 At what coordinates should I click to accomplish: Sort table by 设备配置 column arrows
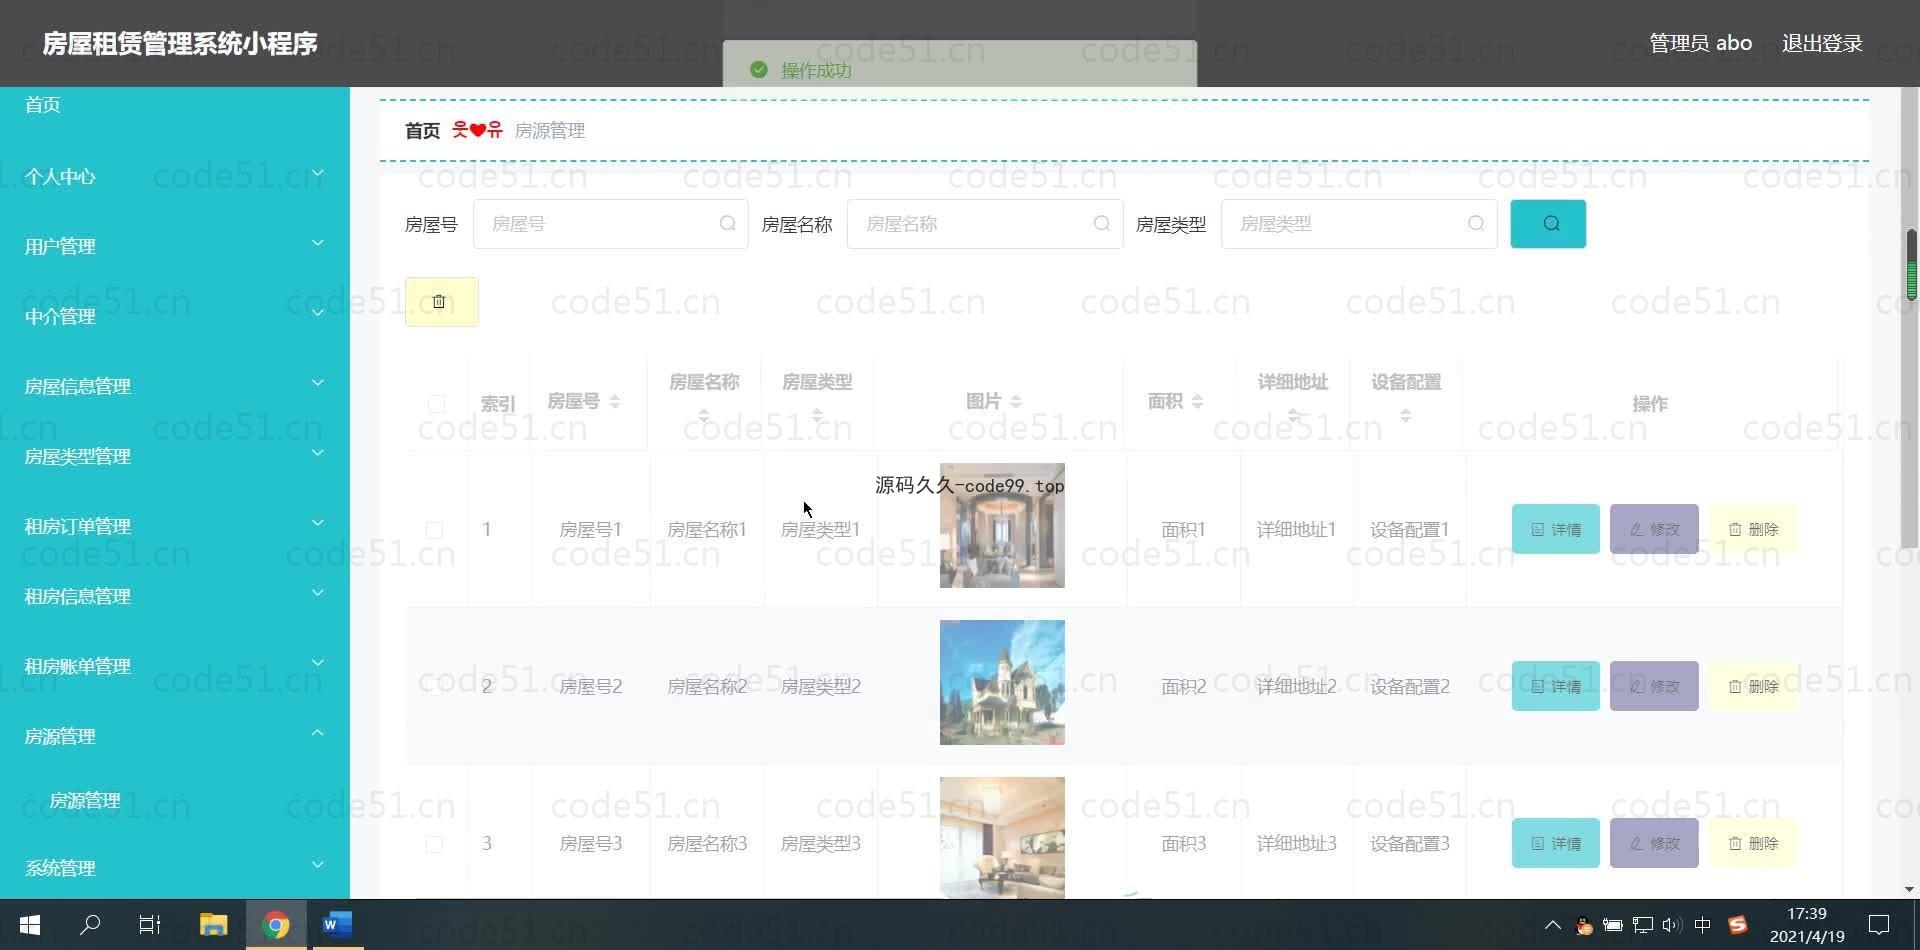(1406, 415)
